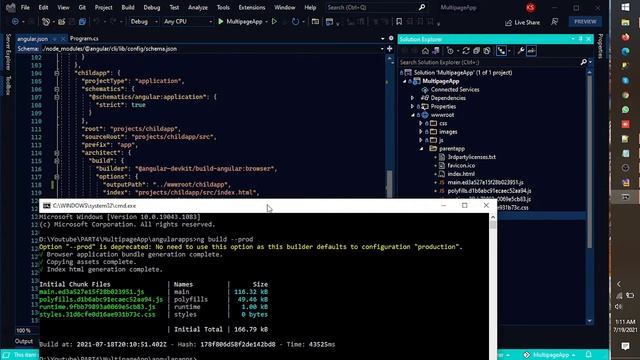Viewport: 640px width, 360px height.
Task: Open the Windows notification center icon
Action: 625,346
